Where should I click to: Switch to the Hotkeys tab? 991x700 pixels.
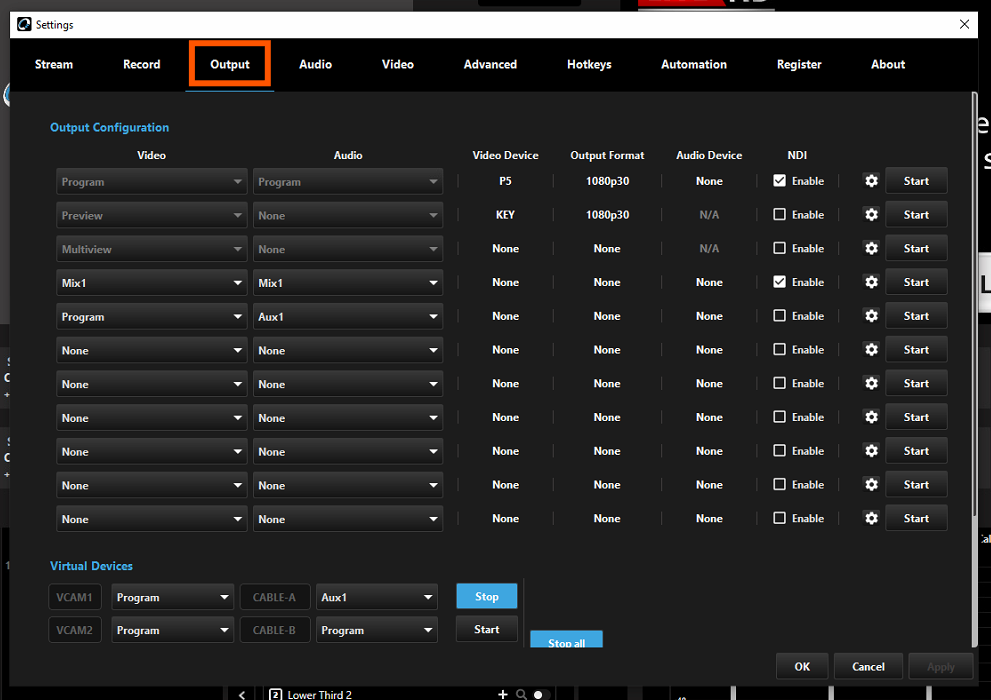pyautogui.click(x=589, y=65)
